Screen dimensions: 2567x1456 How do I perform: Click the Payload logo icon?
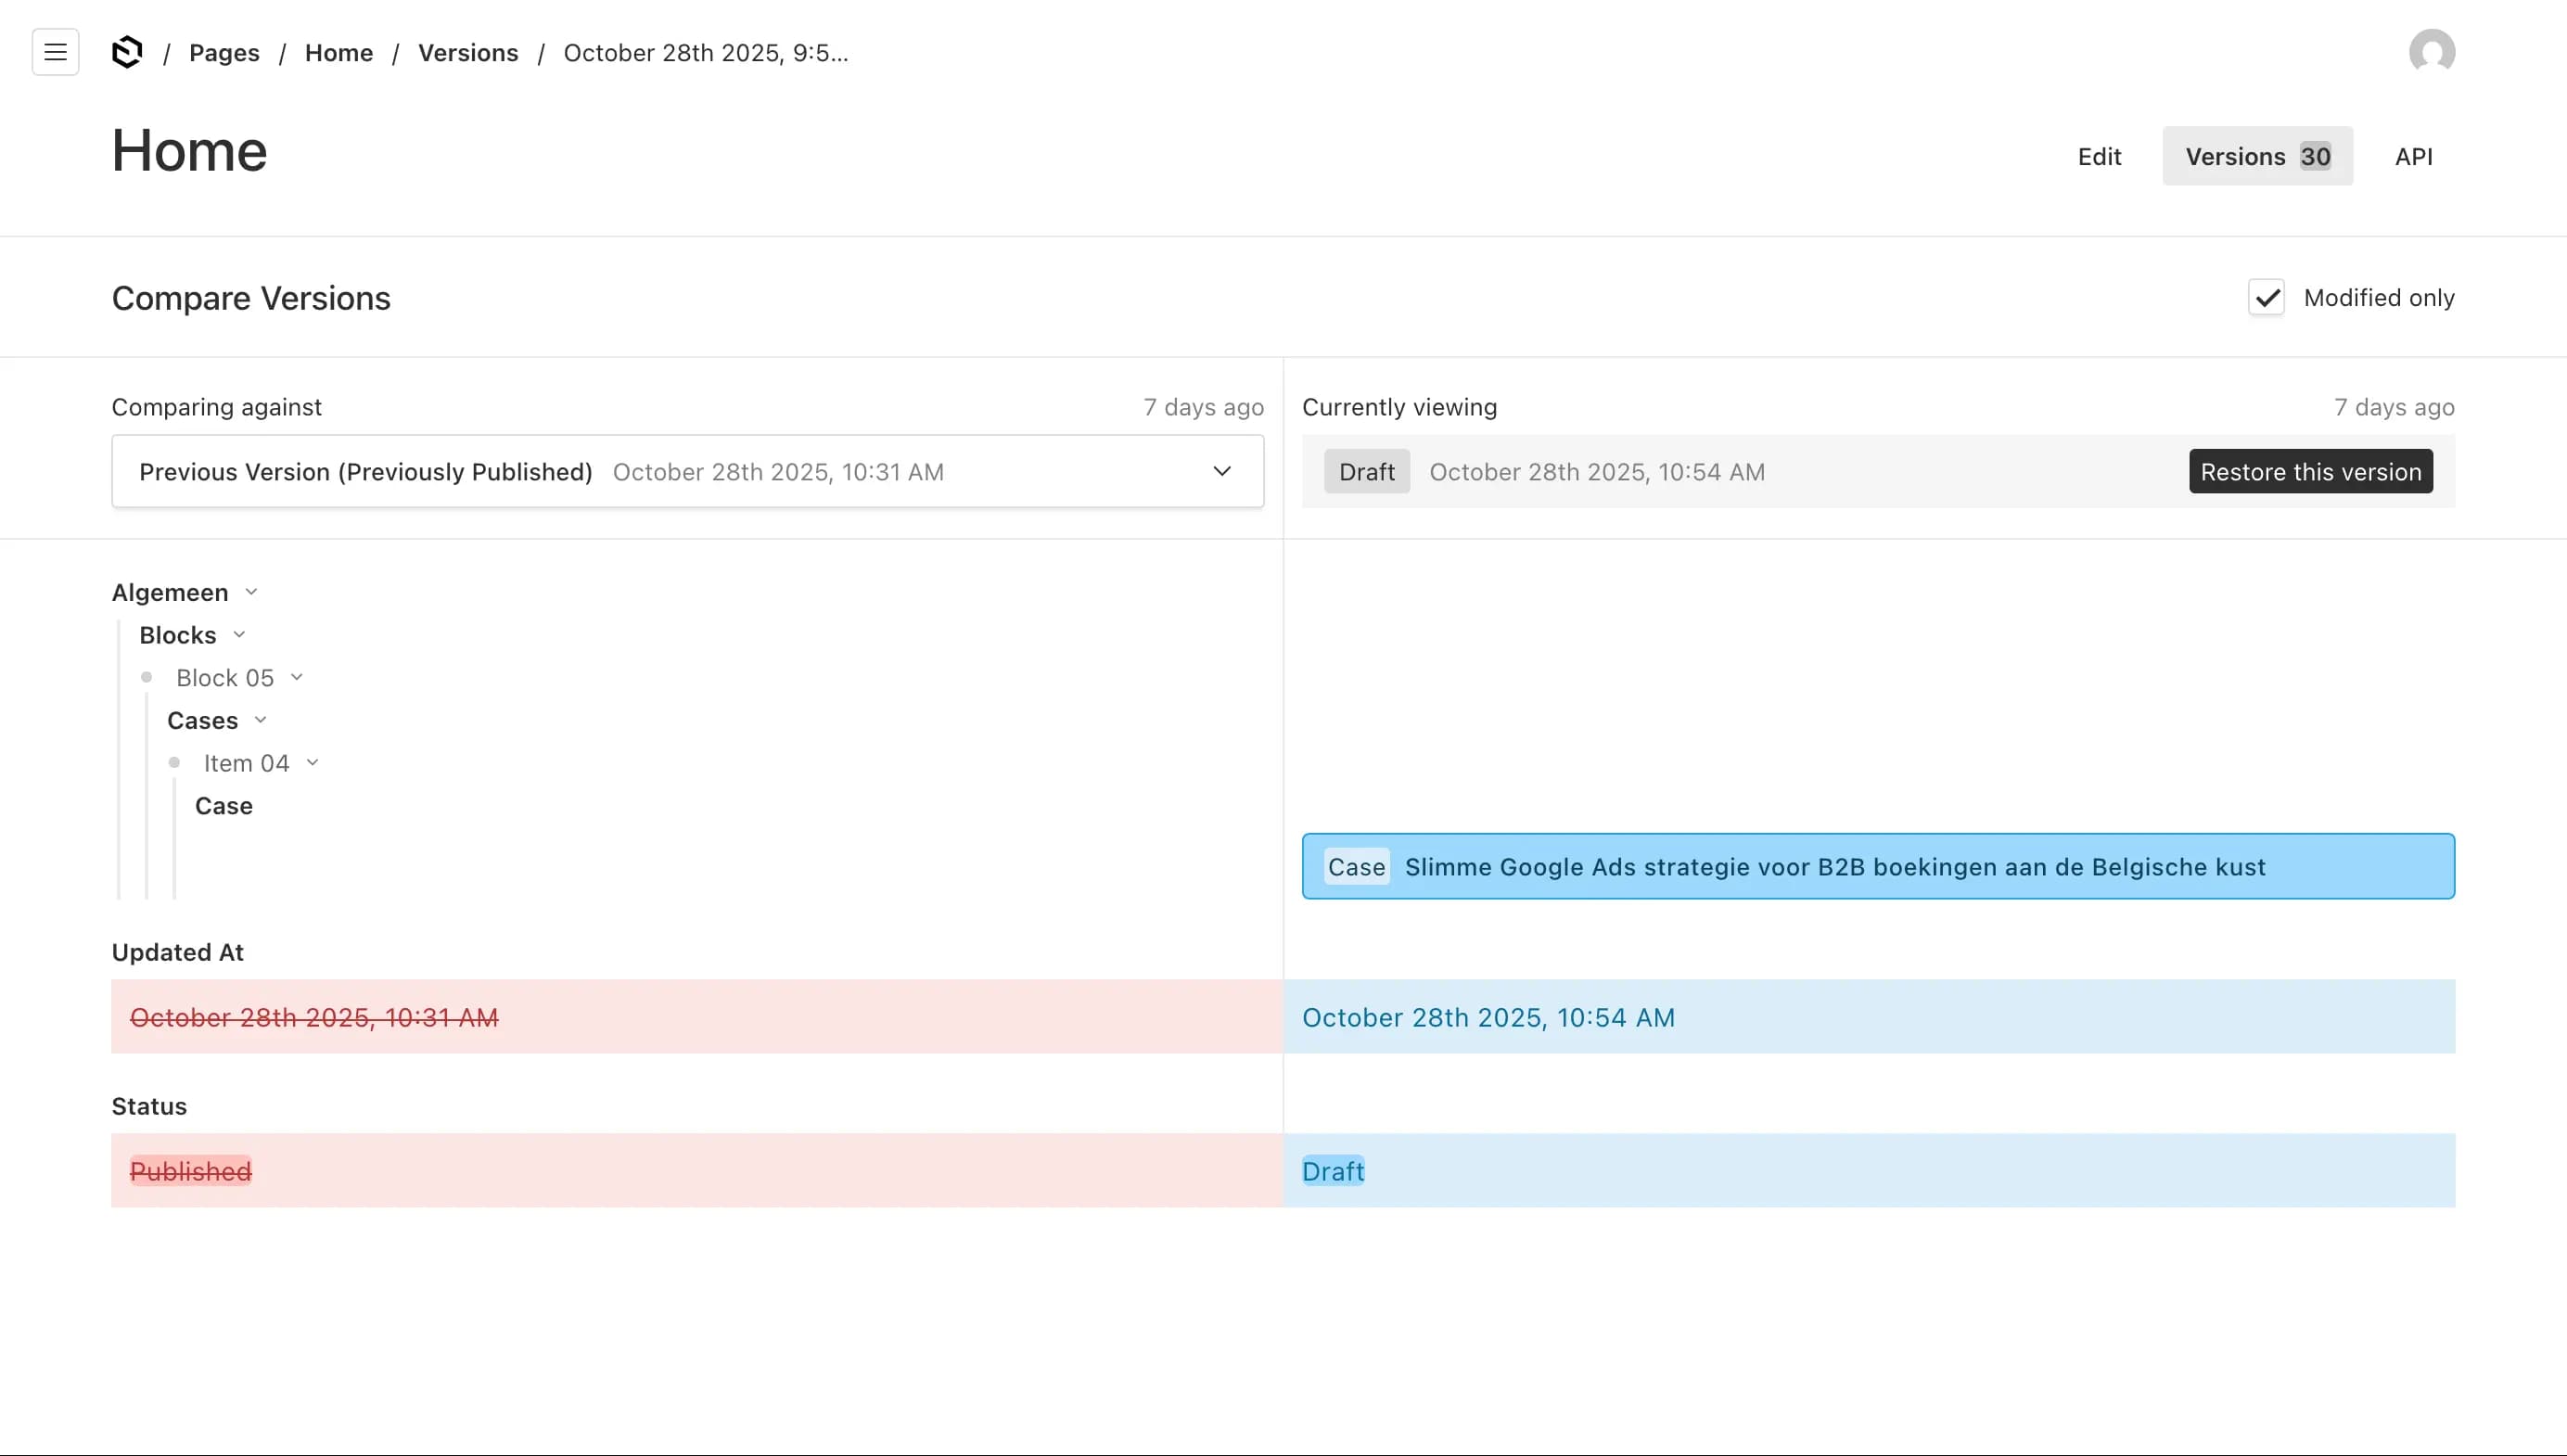click(127, 52)
